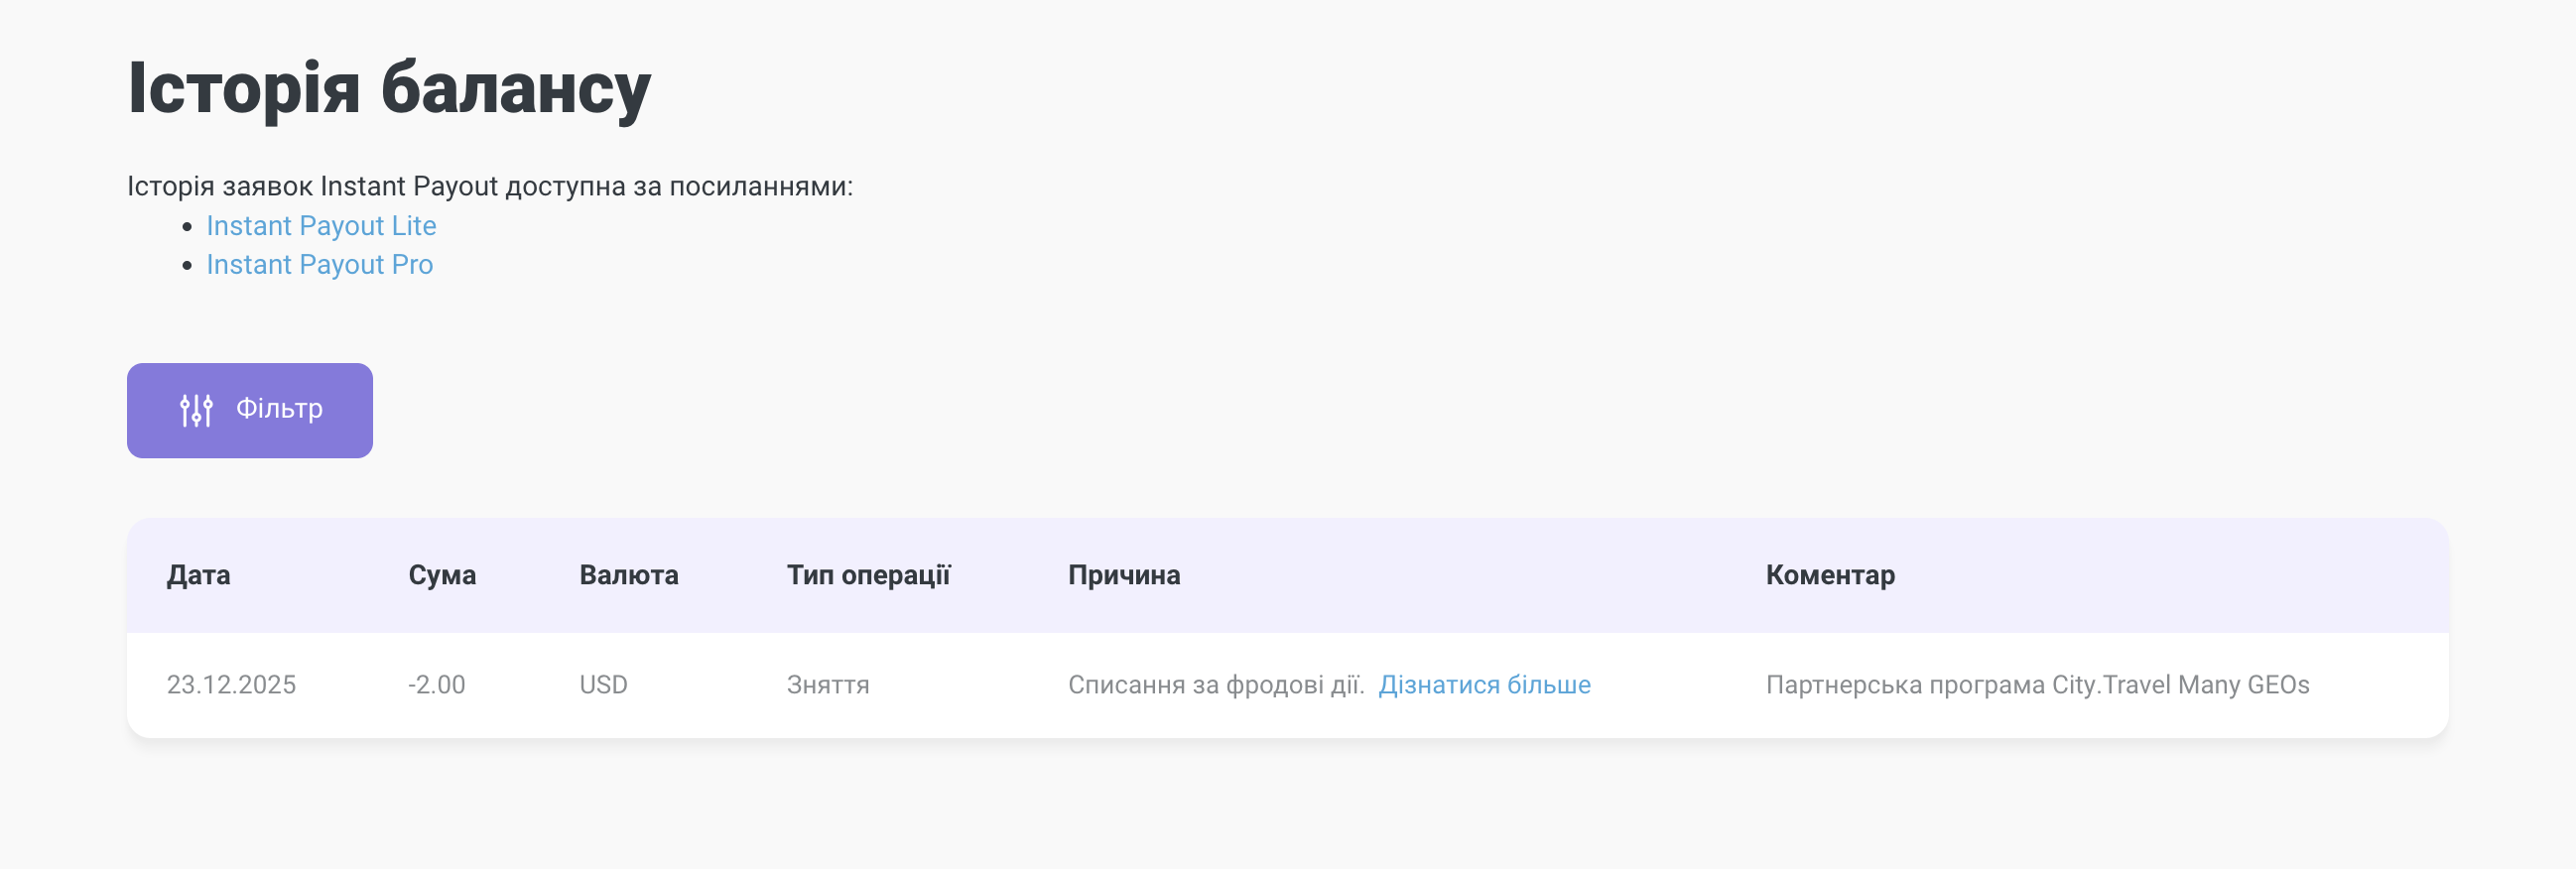The width and height of the screenshot is (2576, 869).
Task: Select the Причина column header
Action: coord(1123,575)
